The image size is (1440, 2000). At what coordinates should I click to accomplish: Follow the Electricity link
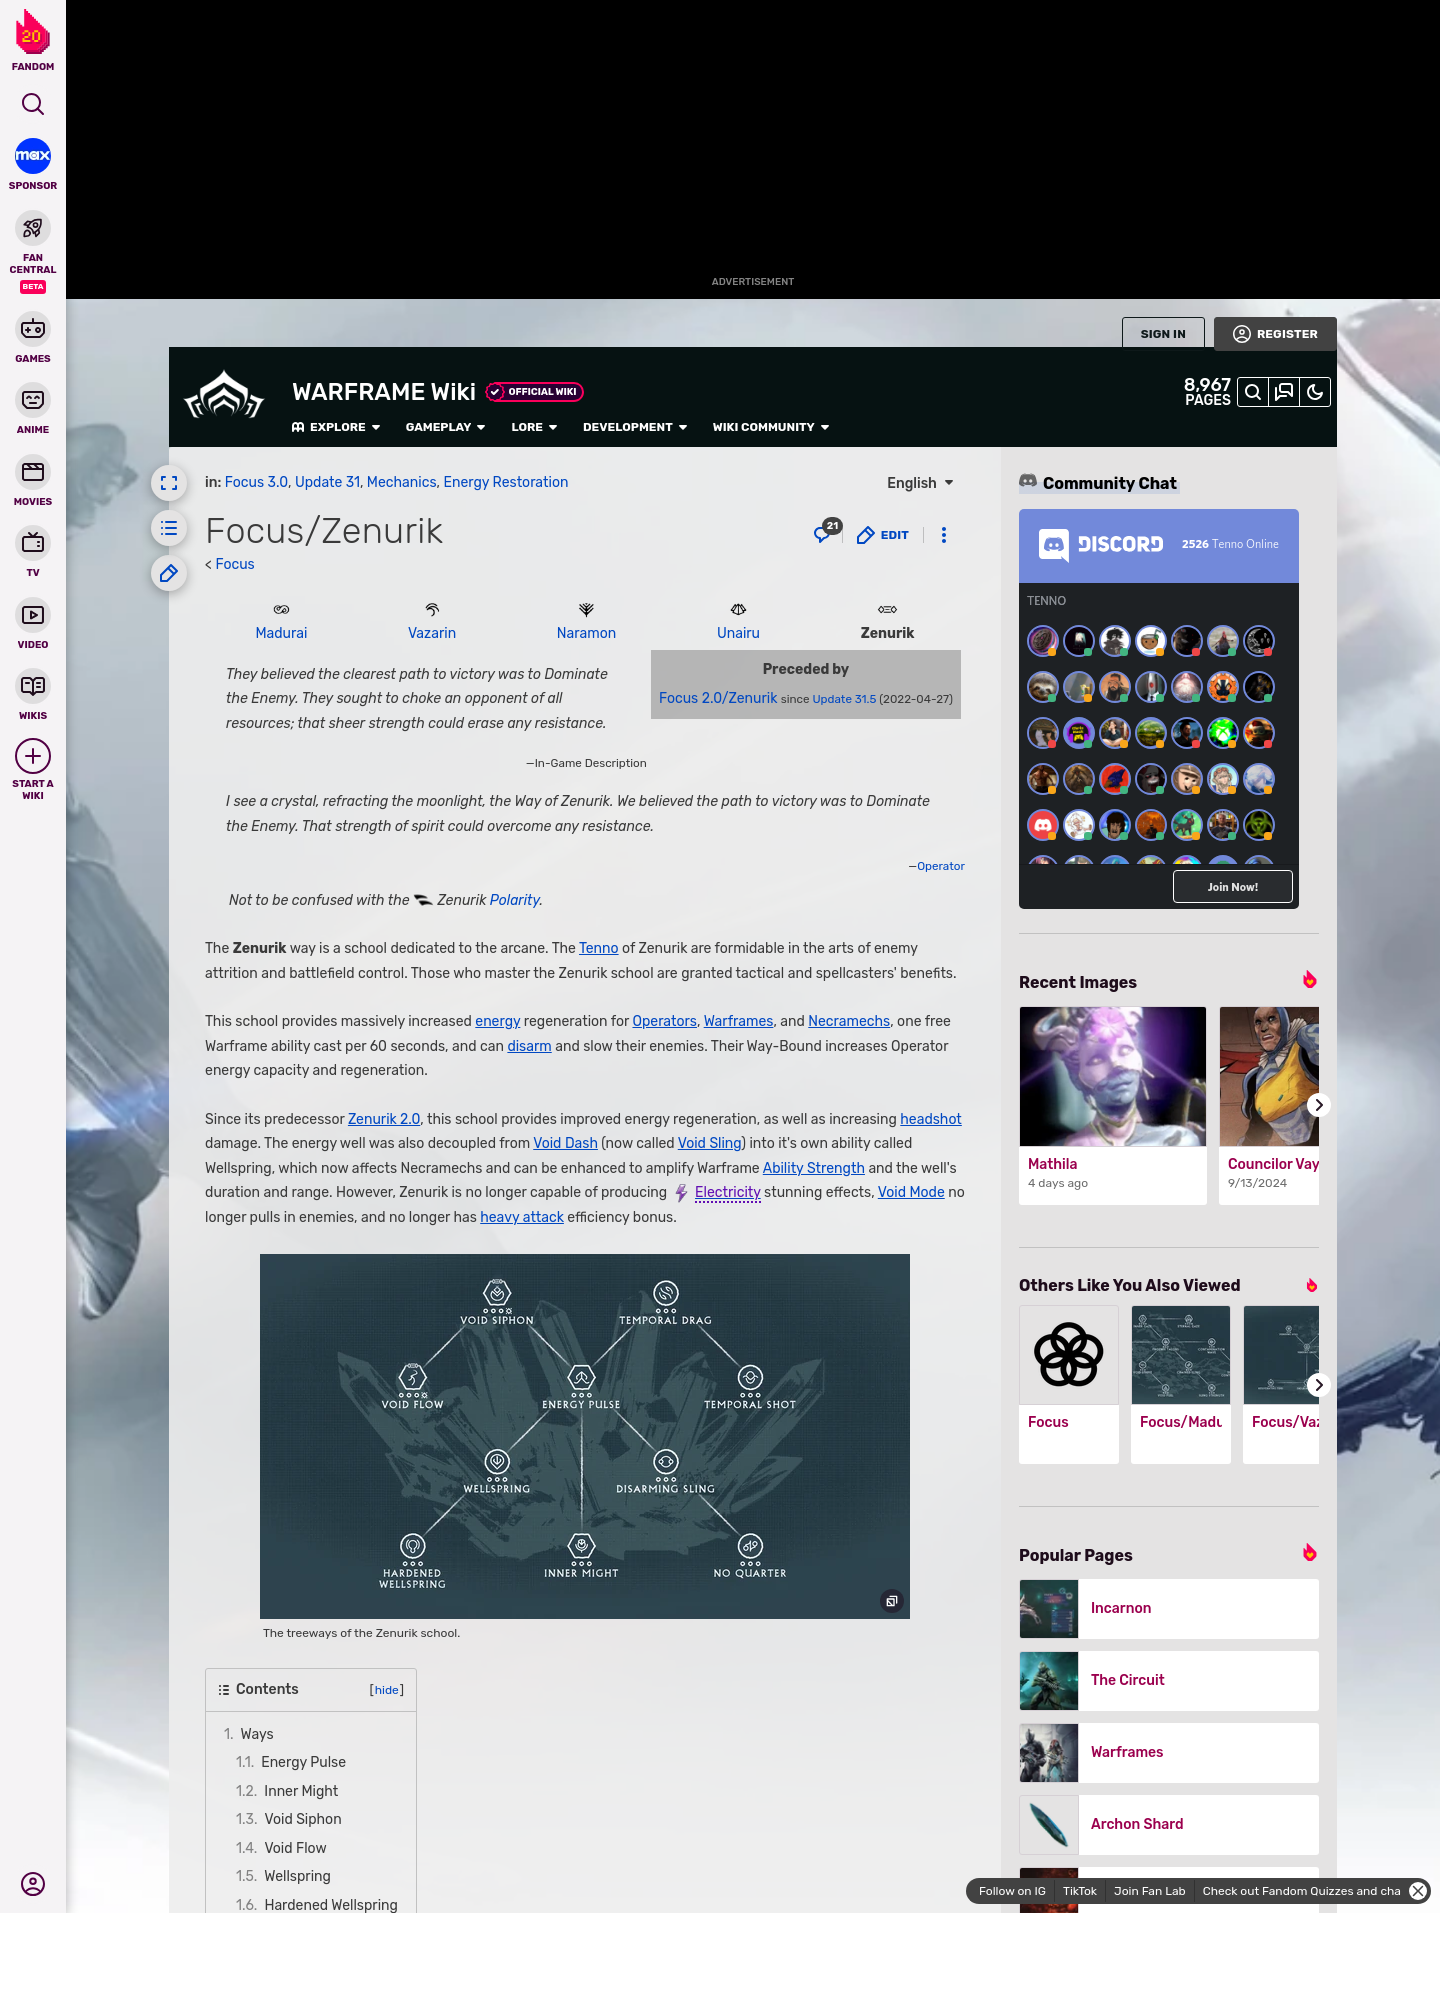click(727, 1192)
